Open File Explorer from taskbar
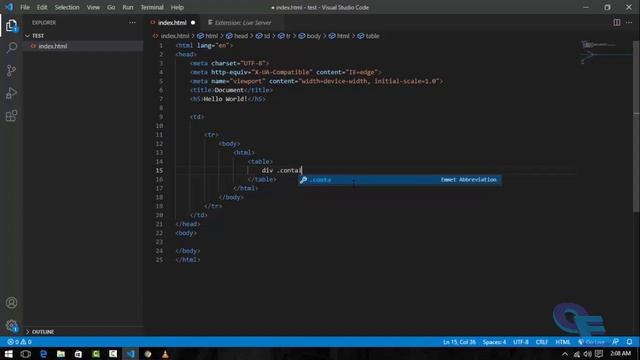 tap(61, 354)
